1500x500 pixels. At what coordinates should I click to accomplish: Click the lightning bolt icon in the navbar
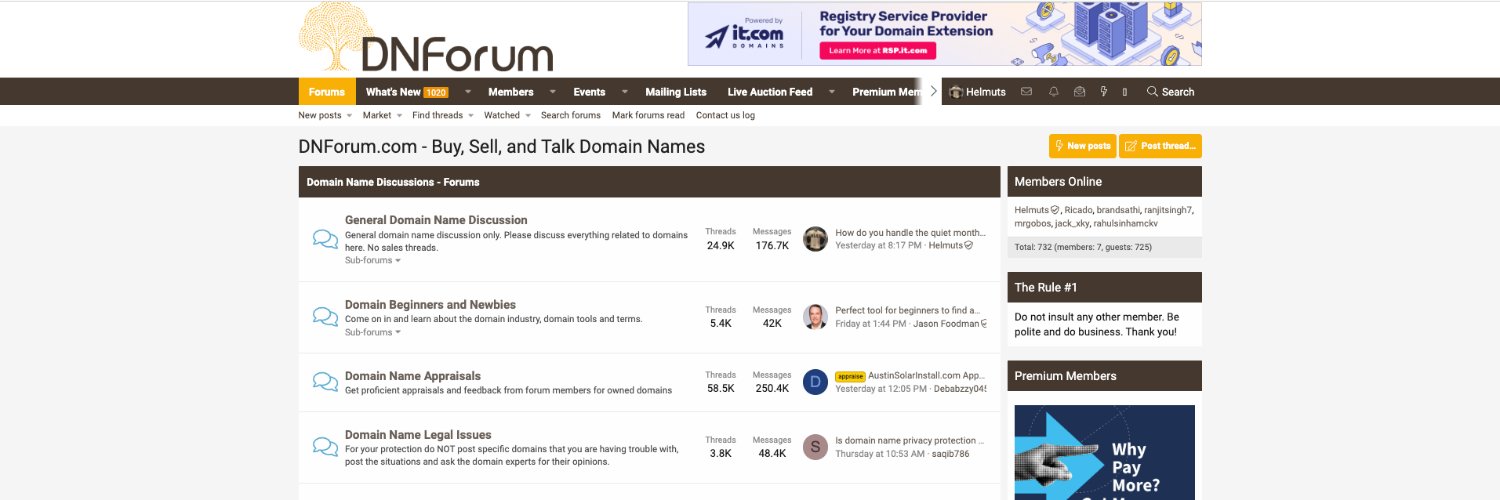click(x=1104, y=92)
